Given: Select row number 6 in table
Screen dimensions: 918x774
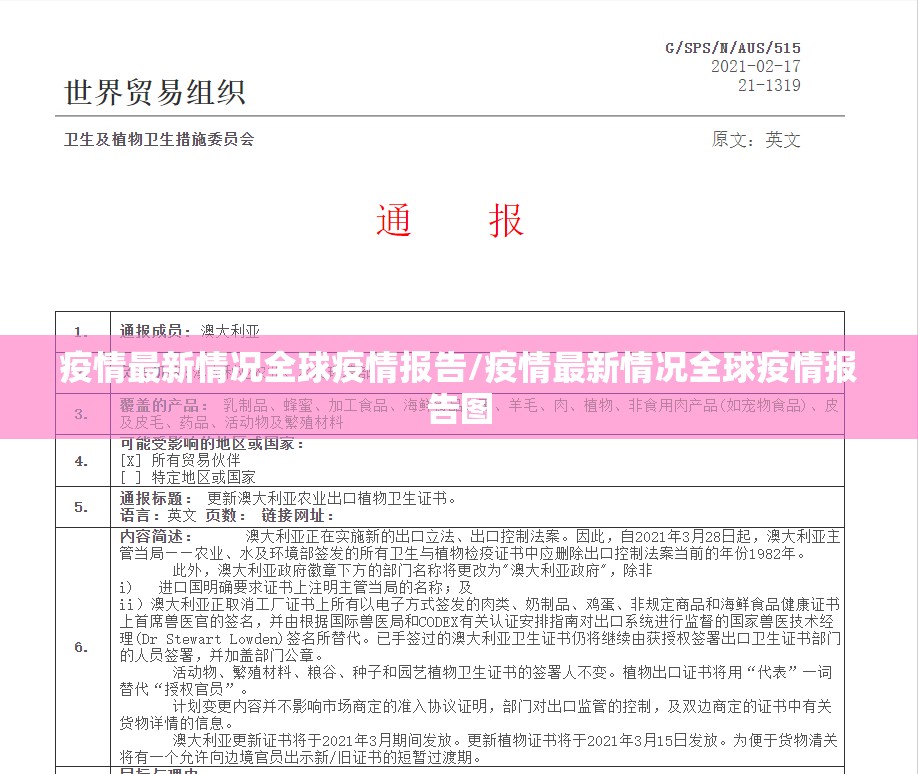Looking at the screenshot, I should point(79,645).
